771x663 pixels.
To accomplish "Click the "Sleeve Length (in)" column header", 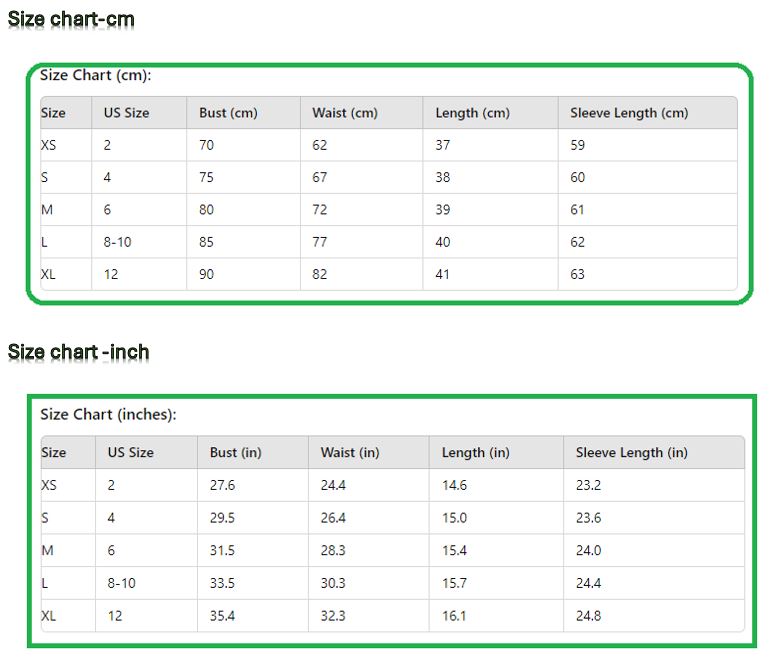I will pyautogui.click(x=631, y=452).
